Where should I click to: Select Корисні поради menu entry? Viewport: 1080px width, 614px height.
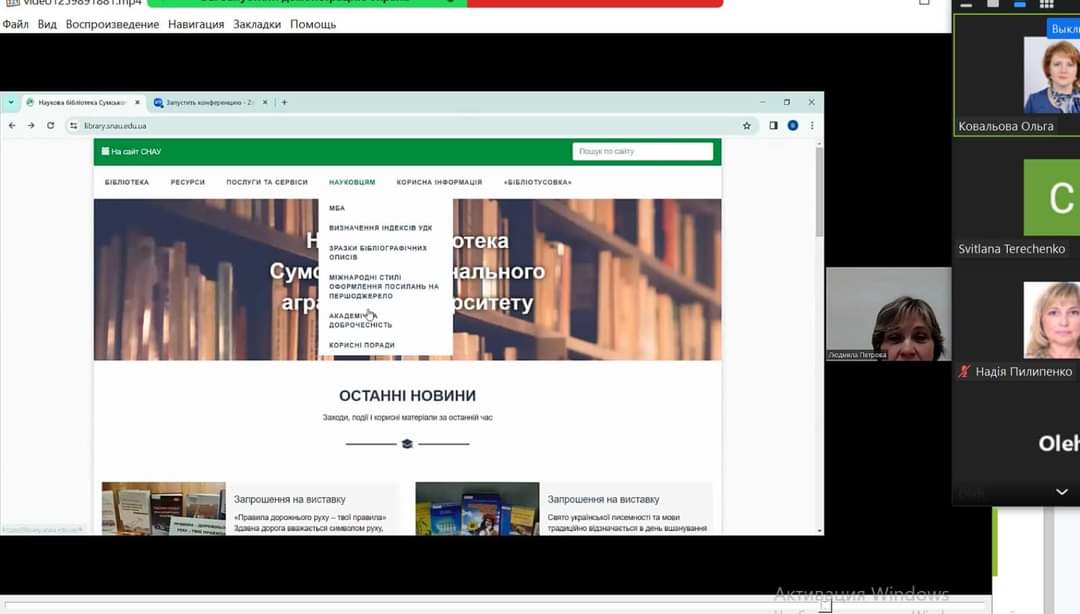(362, 345)
